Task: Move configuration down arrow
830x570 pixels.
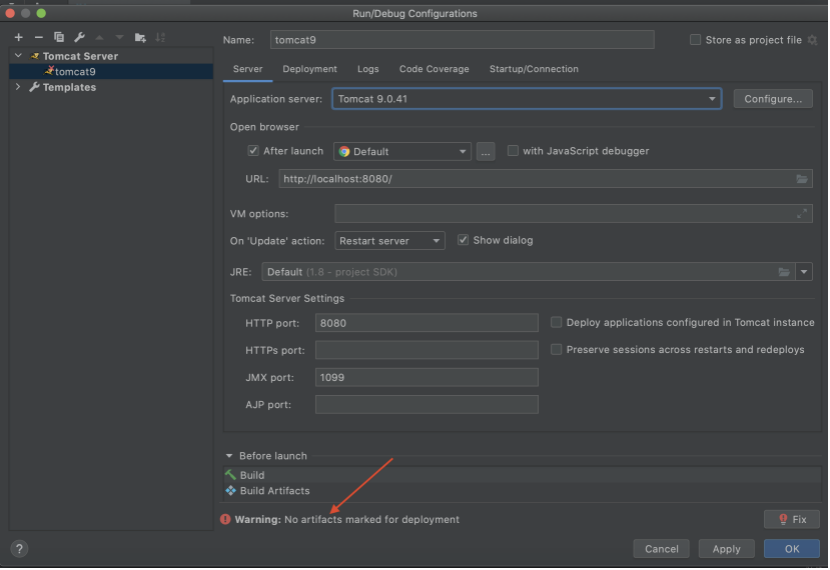Action: coord(120,37)
